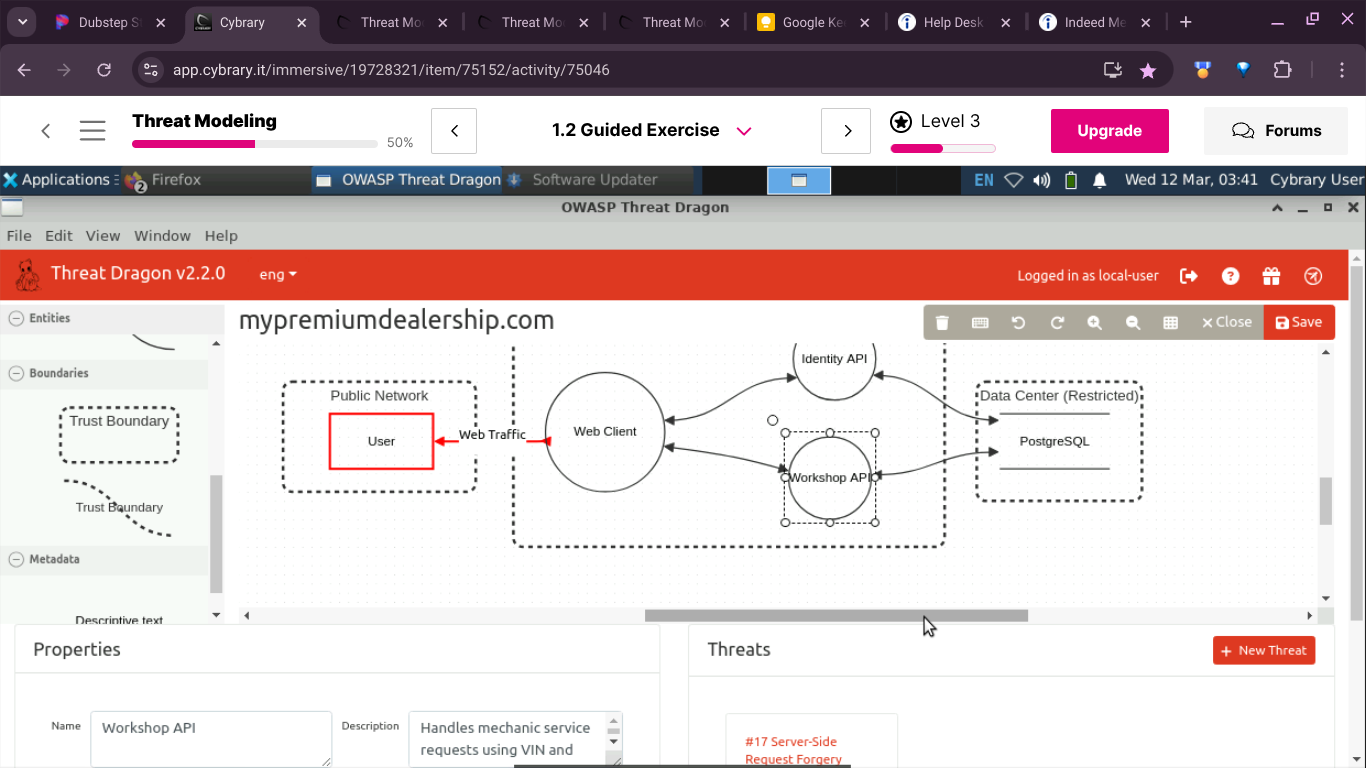1366x768 pixels.
Task: Delete selected element with trash icon
Action: click(x=942, y=323)
